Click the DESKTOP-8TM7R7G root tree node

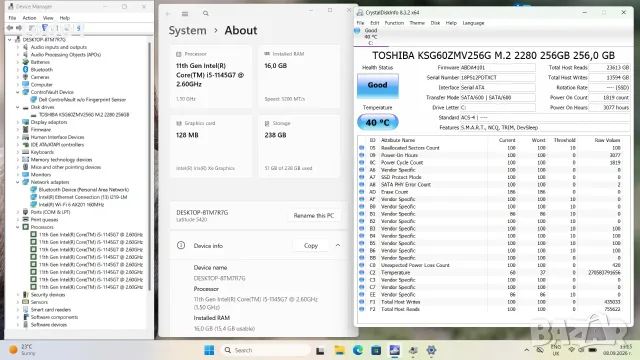[x=44, y=40]
